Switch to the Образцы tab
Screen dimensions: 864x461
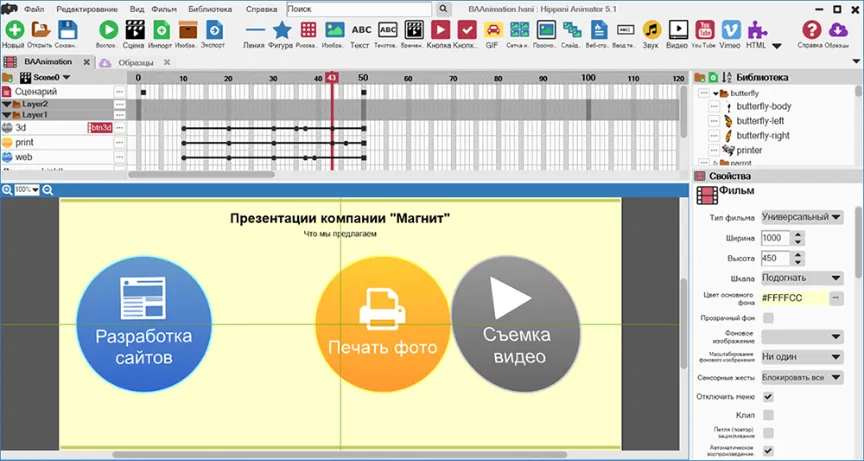pyautogui.click(x=136, y=62)
